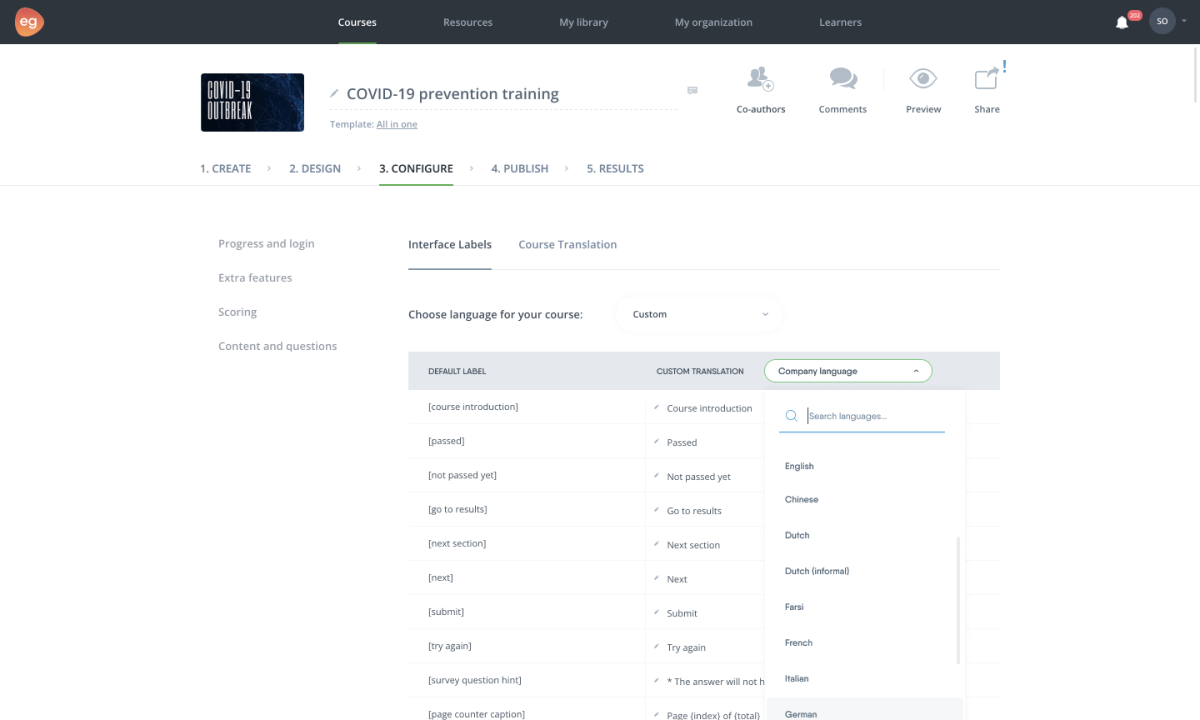Screen dimensions: 1200x720
Task: Click edit pencil for page counter caption
Action: coord(657,715)
